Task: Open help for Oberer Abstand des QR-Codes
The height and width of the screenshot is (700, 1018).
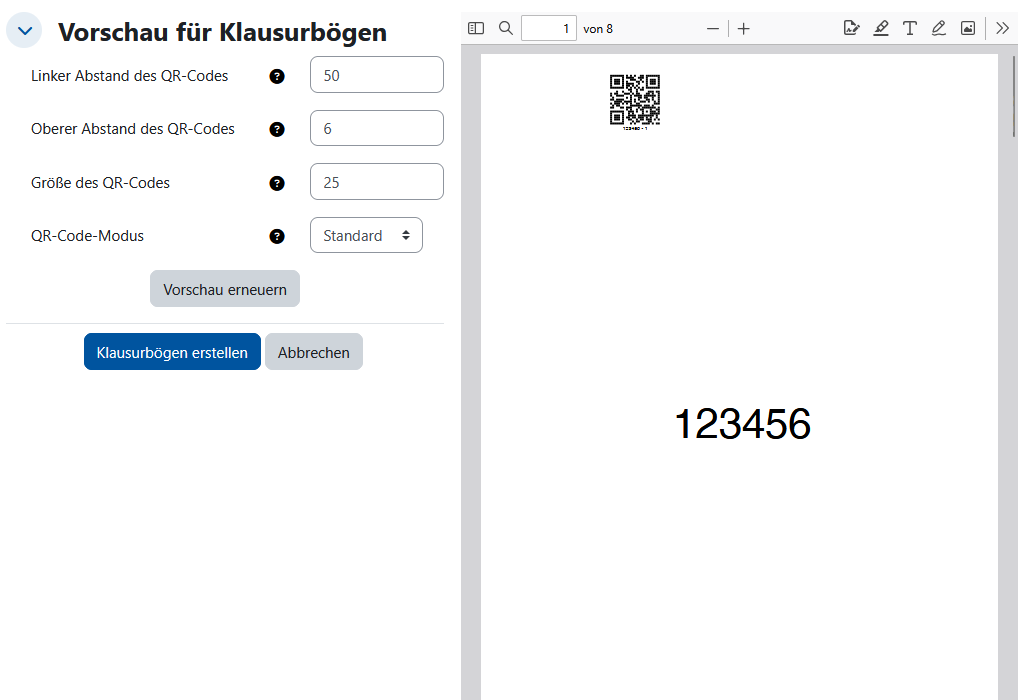Action: 277,130
